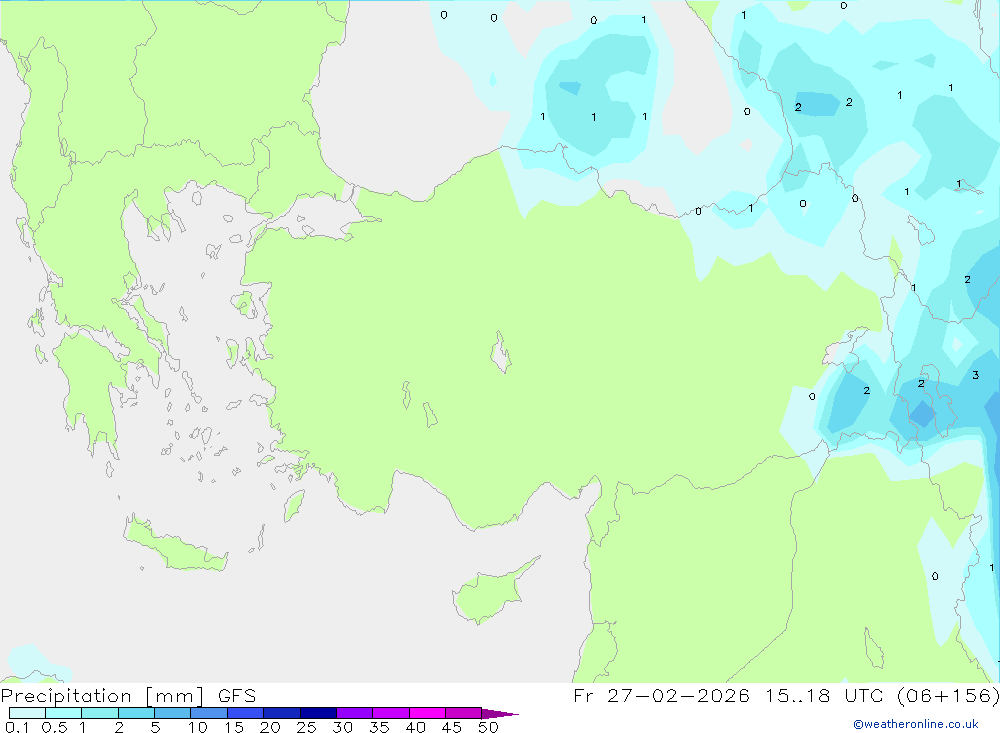Screen dimensions: 1000x733
Task: Click the 20–25 mm dark blue legend swatch
Action: coord(282,713)
